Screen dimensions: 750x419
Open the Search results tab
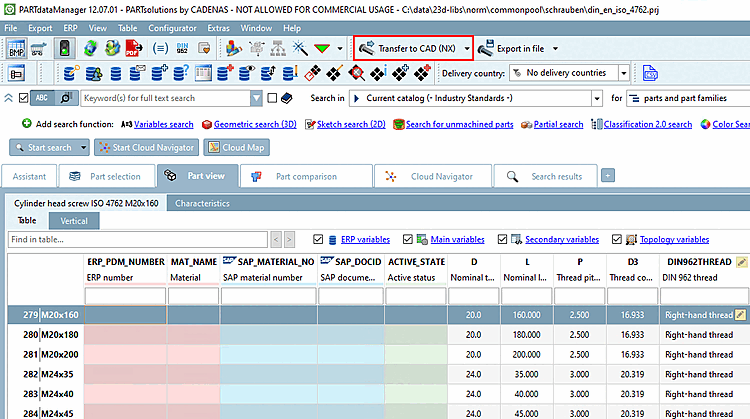click(x=545, y=176)
